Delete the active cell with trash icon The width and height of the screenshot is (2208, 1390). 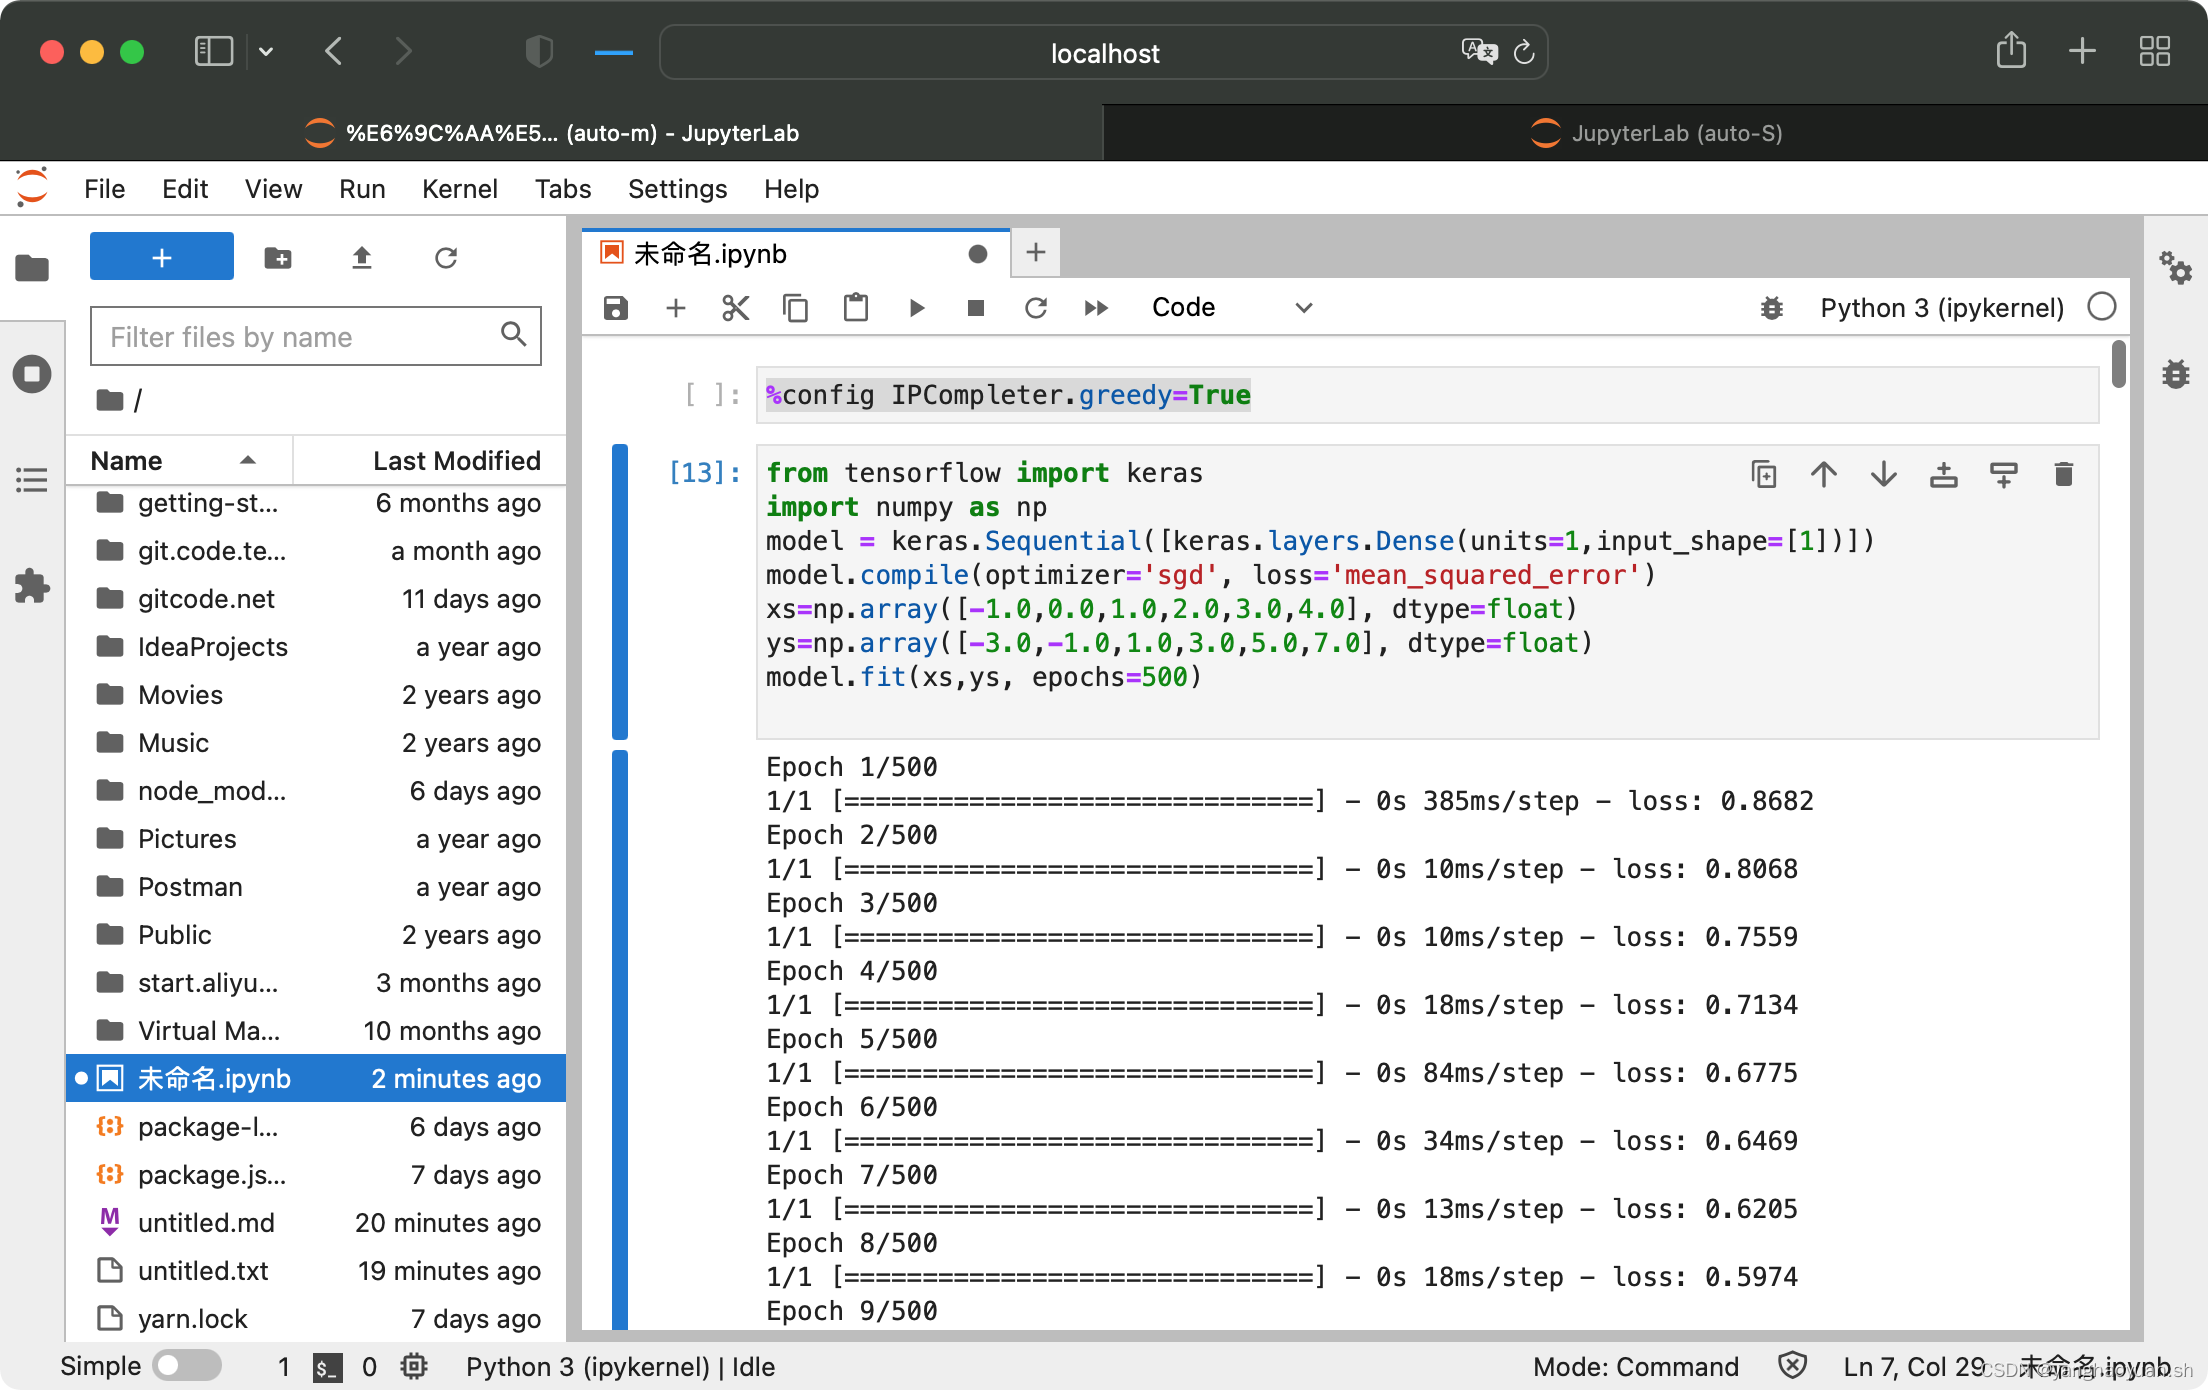2064,474
